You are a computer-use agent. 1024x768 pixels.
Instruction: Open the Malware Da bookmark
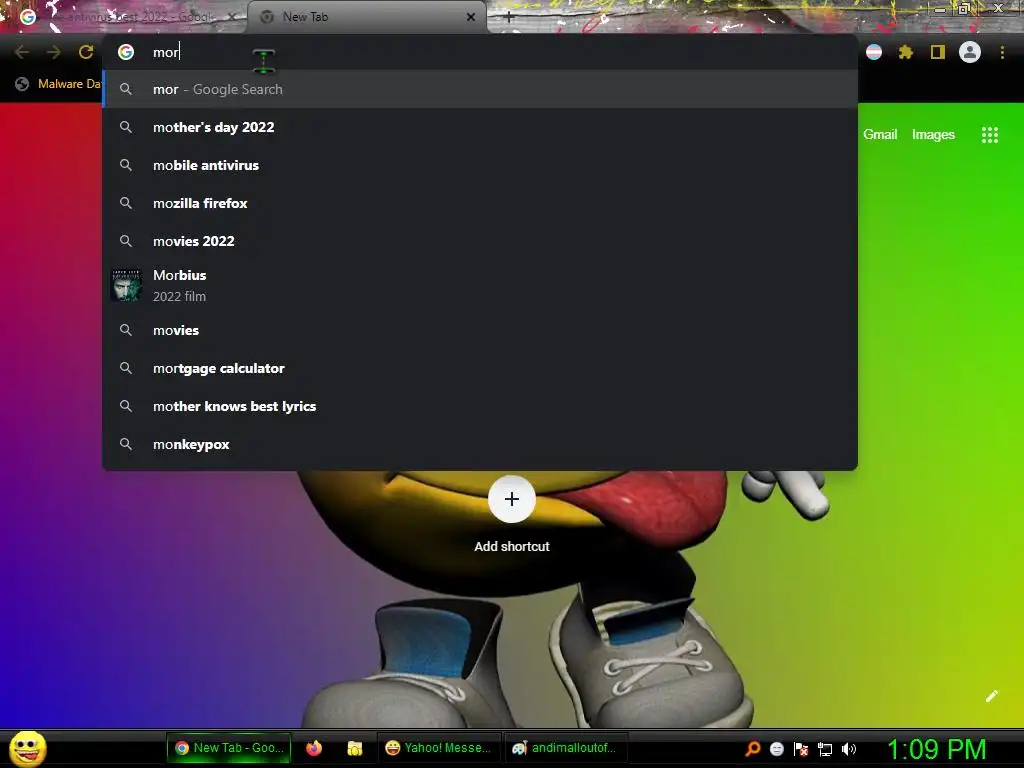click(57, 84)
